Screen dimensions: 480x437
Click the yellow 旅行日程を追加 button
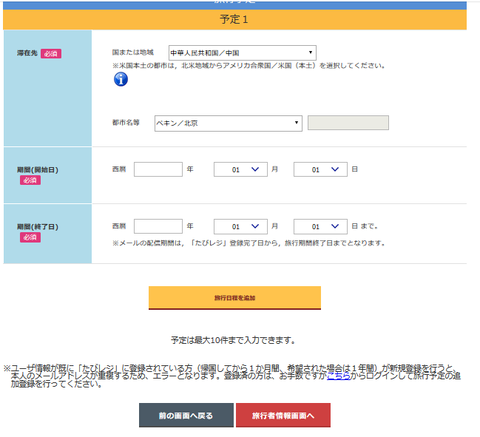tap(235, 298)
